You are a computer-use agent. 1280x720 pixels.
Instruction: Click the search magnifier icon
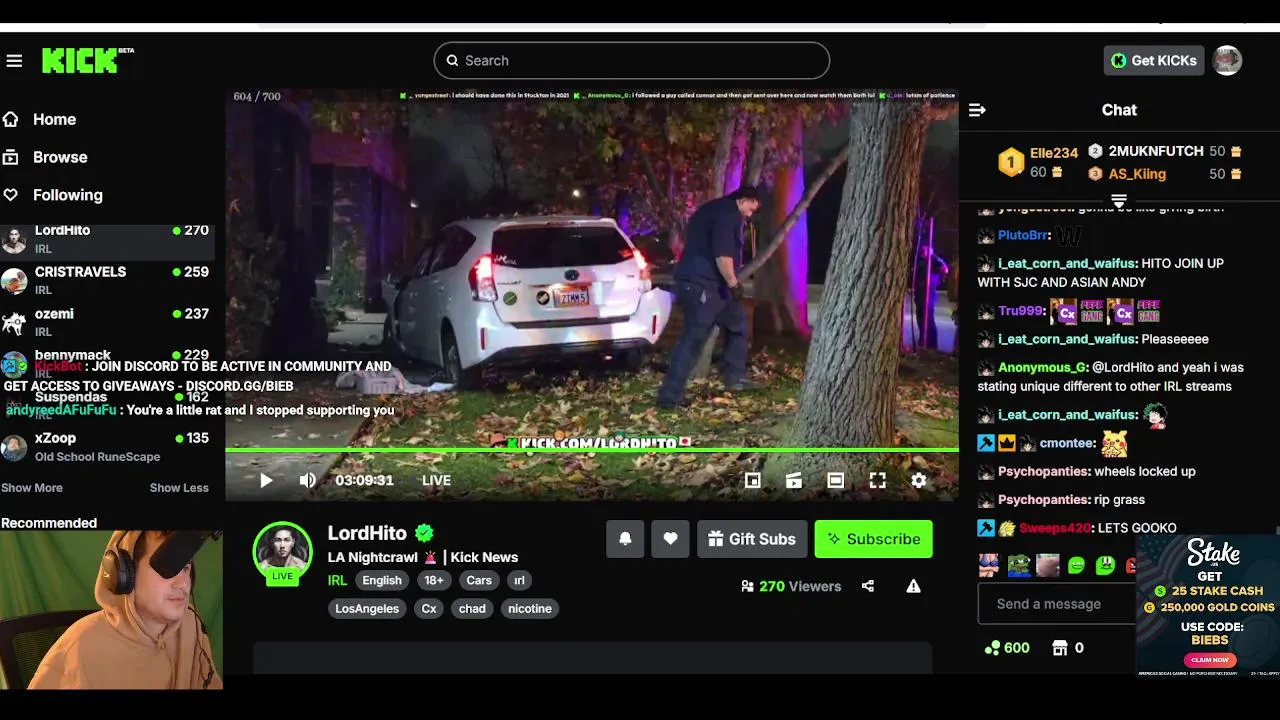452,60
